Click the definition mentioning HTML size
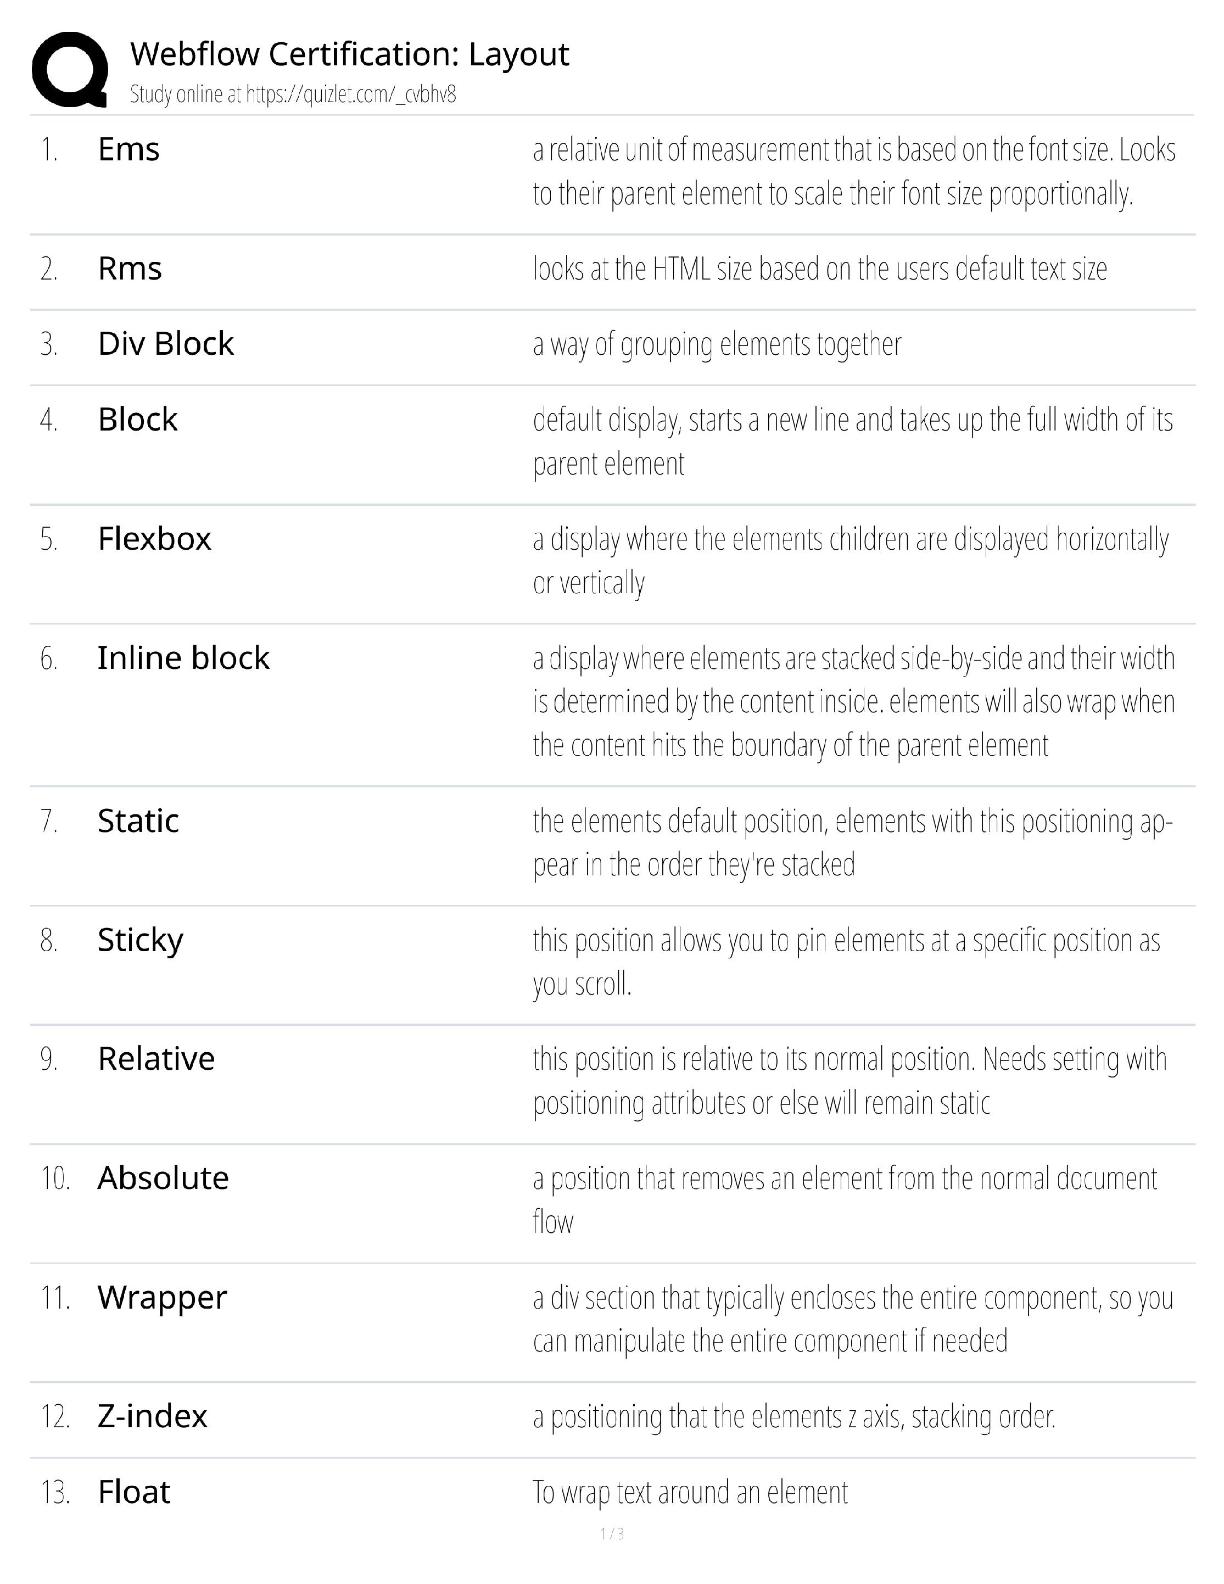This screenshot has width=1224, height=1584. point(820,268)
